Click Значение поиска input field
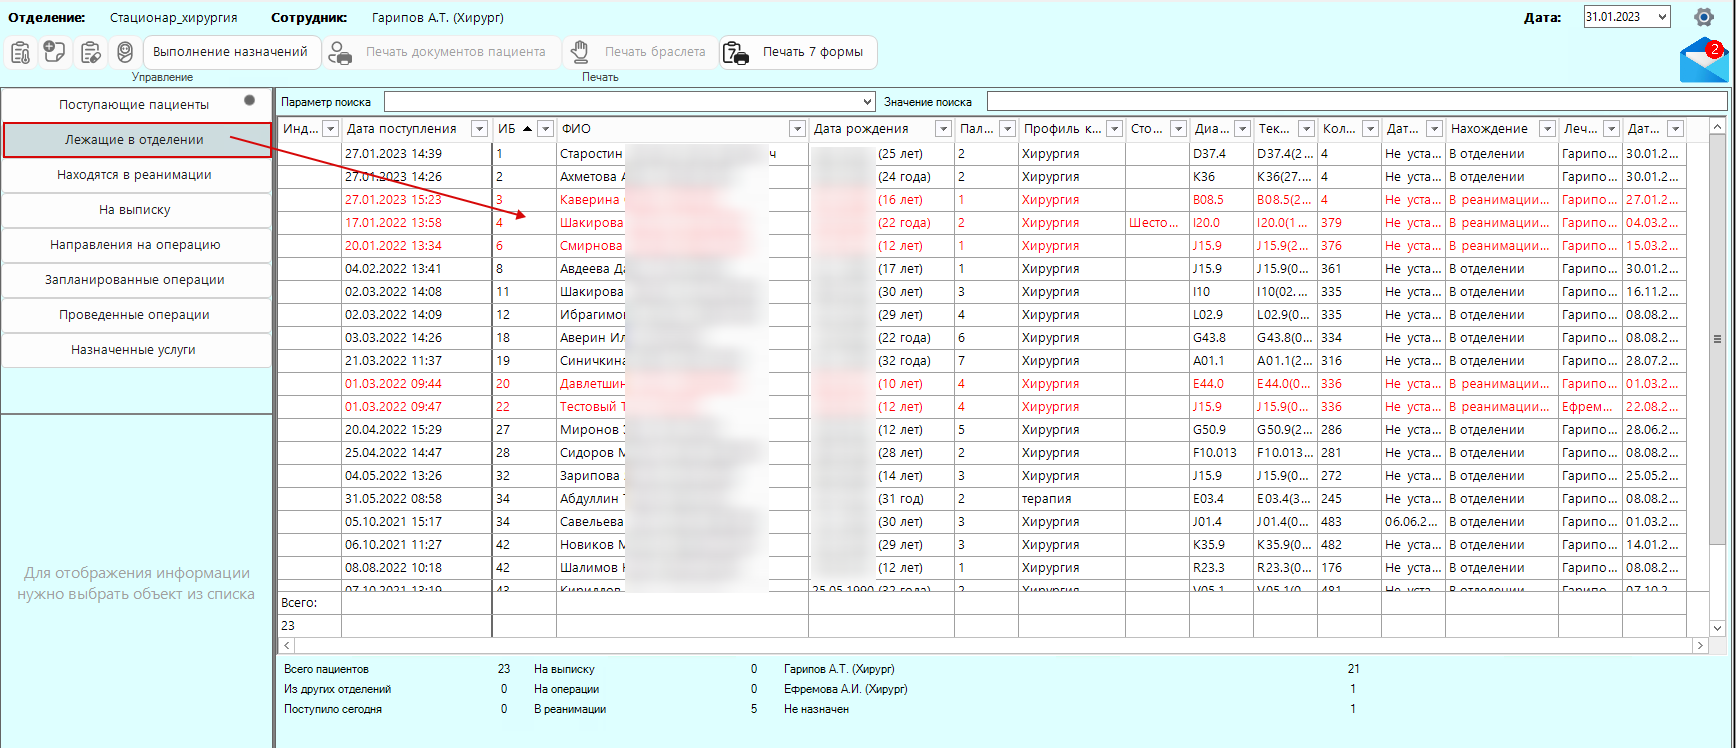Image resolution: width=1736 pixels, height=748 pixels. pyautogui.click(x=1357, y=102)
